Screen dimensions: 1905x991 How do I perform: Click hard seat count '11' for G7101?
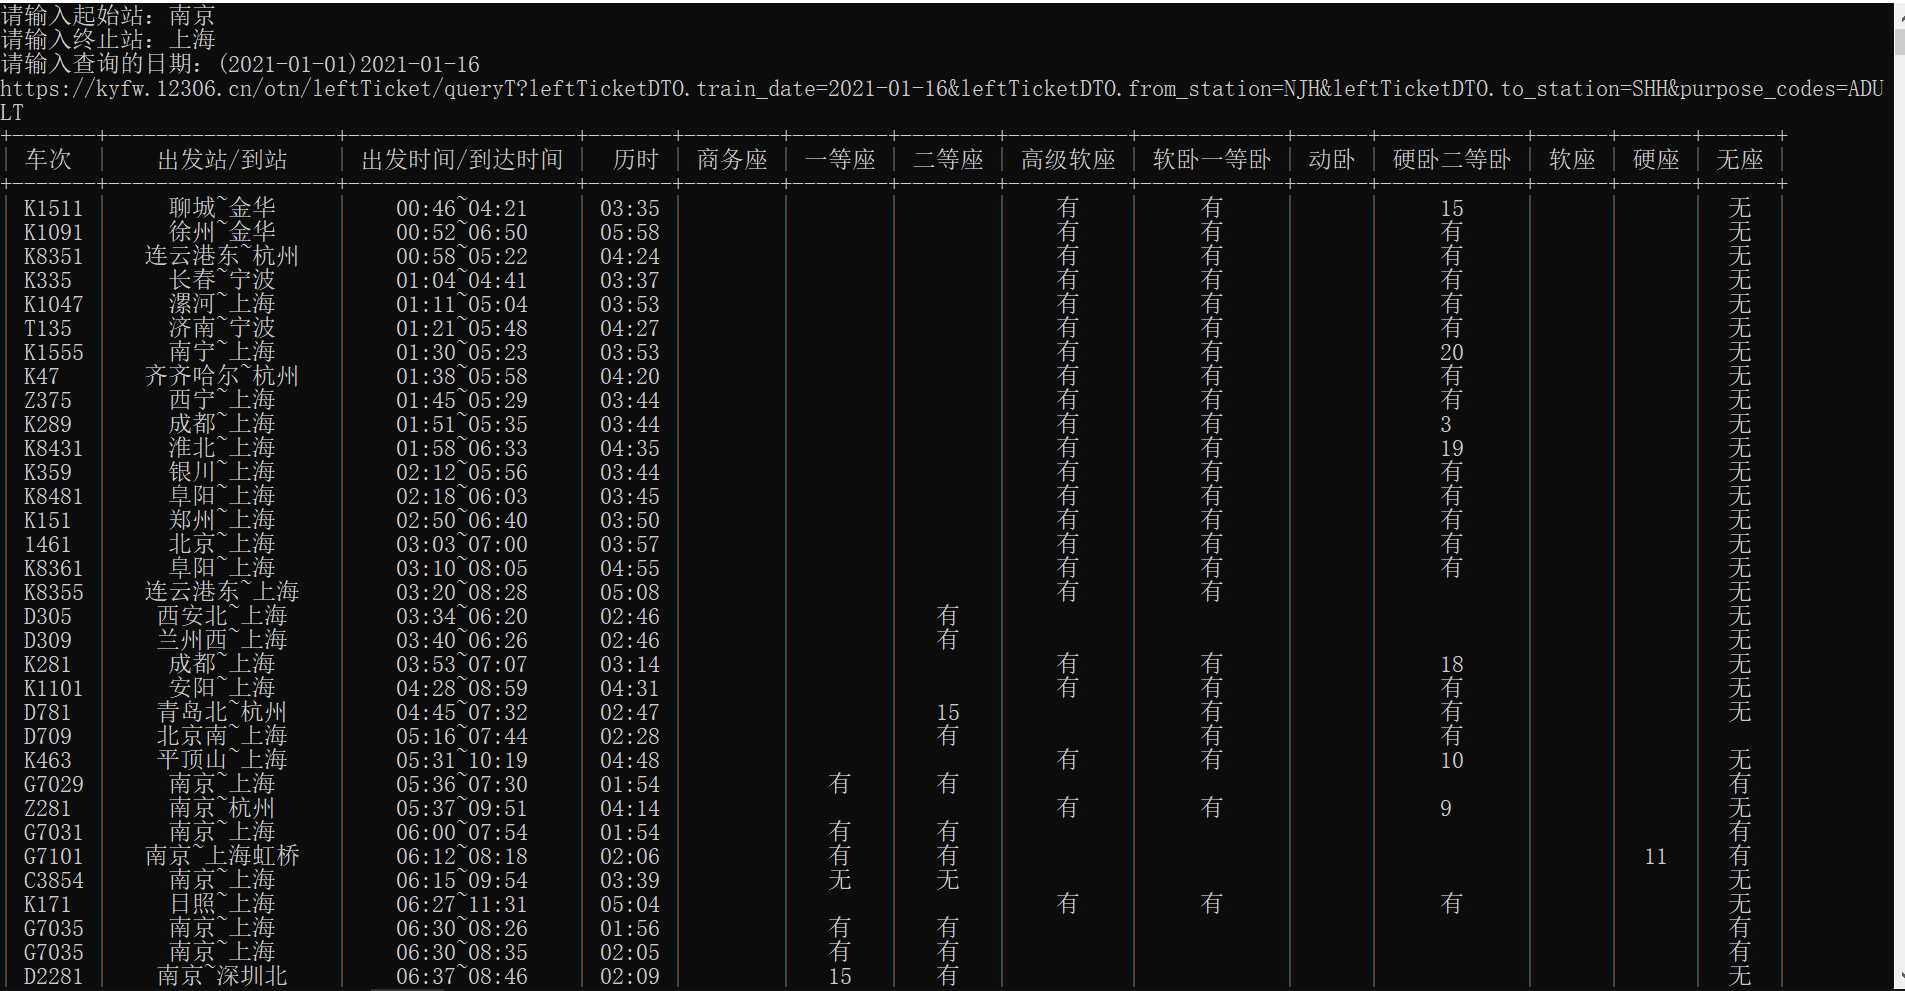(x=1656, y=856)
